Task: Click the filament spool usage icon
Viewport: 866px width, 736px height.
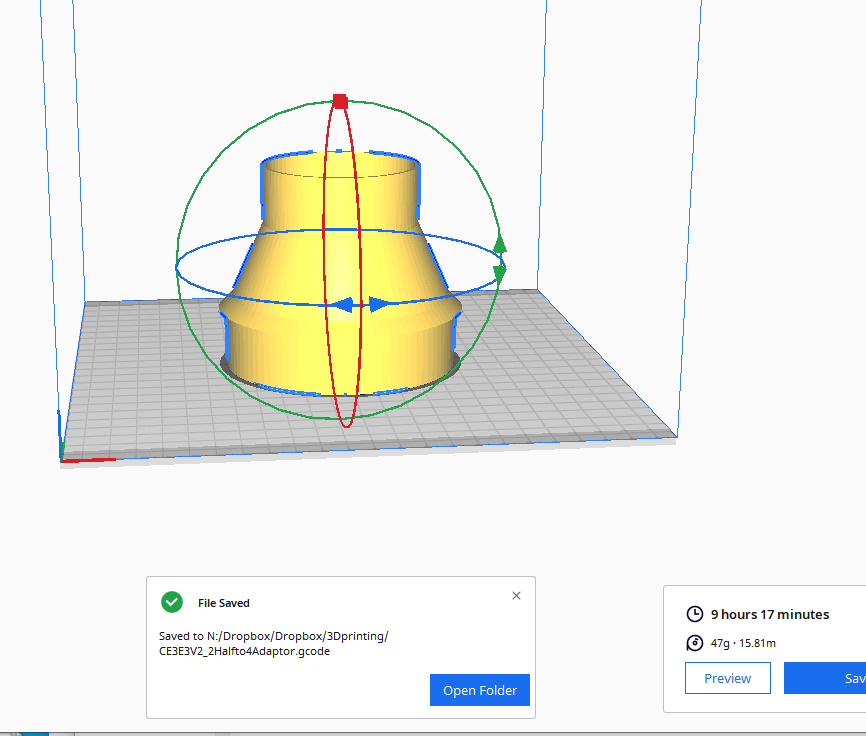Action: [694, 643]
